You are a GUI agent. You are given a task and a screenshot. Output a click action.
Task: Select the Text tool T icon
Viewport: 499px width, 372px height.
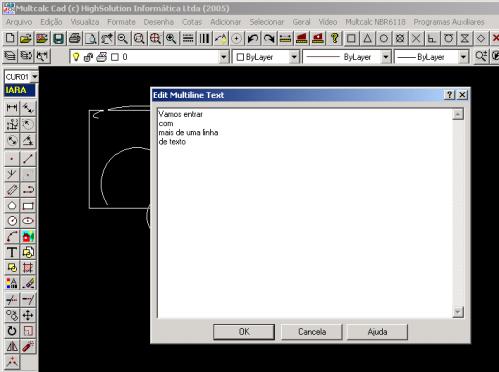(12, 252)
